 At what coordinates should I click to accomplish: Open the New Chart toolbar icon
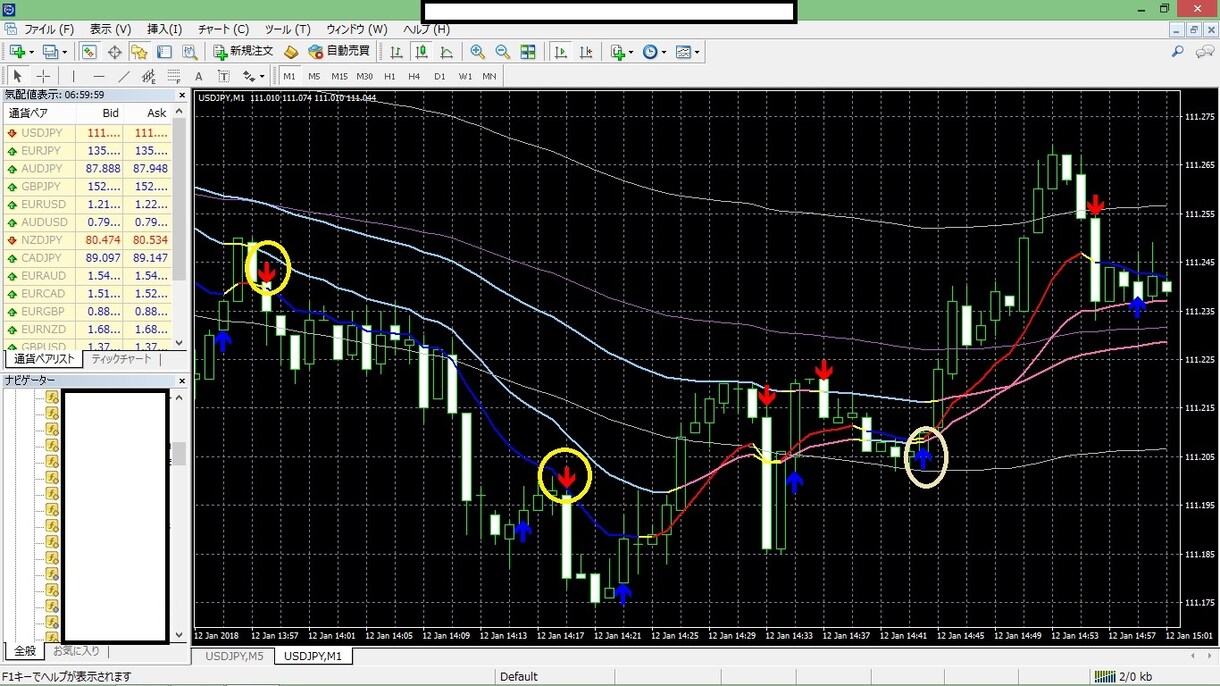point(18,52)
